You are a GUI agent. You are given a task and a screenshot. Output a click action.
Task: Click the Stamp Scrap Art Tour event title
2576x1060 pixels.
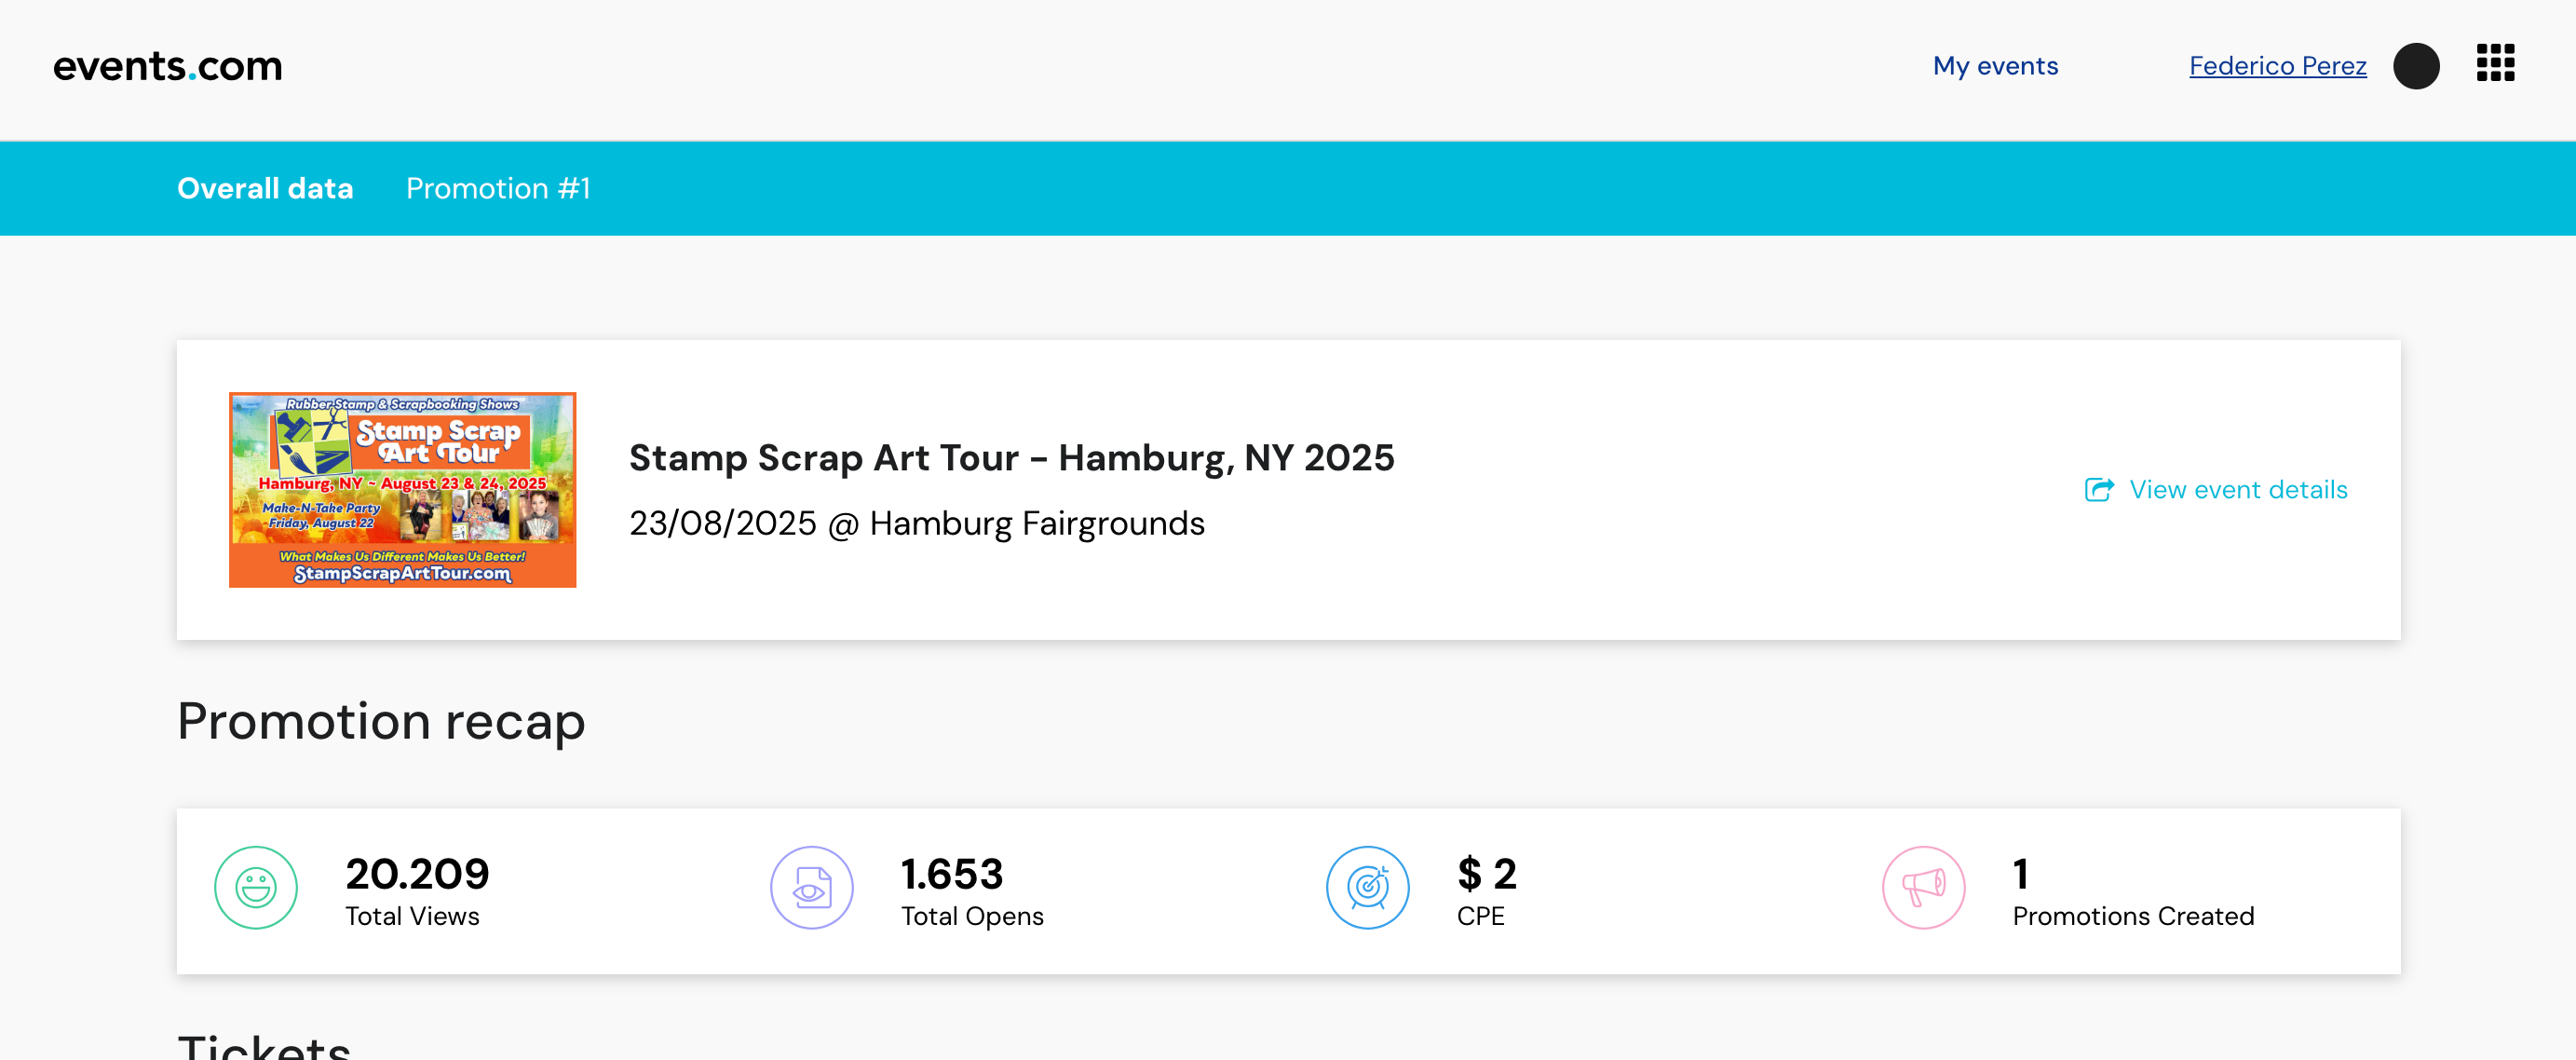1011,457
